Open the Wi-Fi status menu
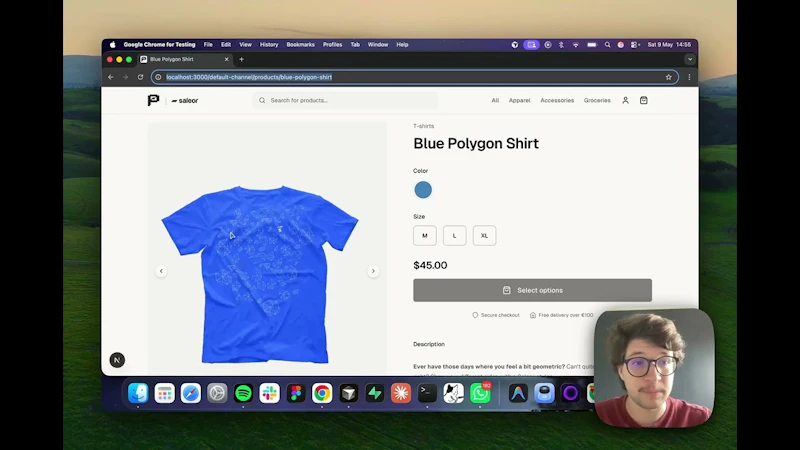The height and width of the screenshot is (450, 800). [576, 45]
